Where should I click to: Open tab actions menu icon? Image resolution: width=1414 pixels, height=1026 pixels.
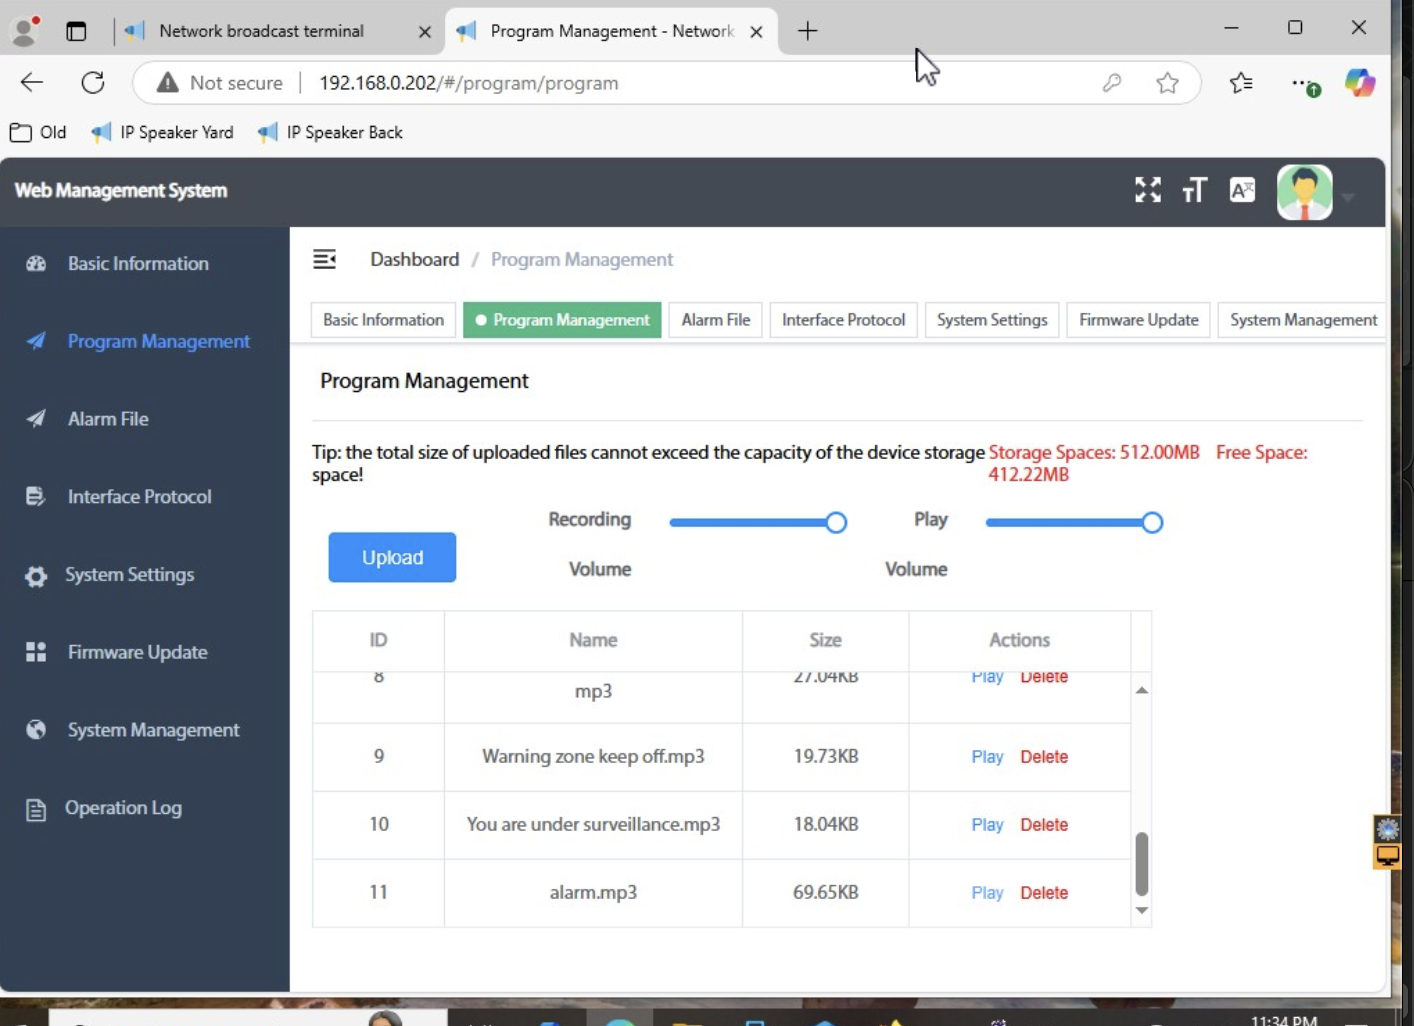coord(76,31)
